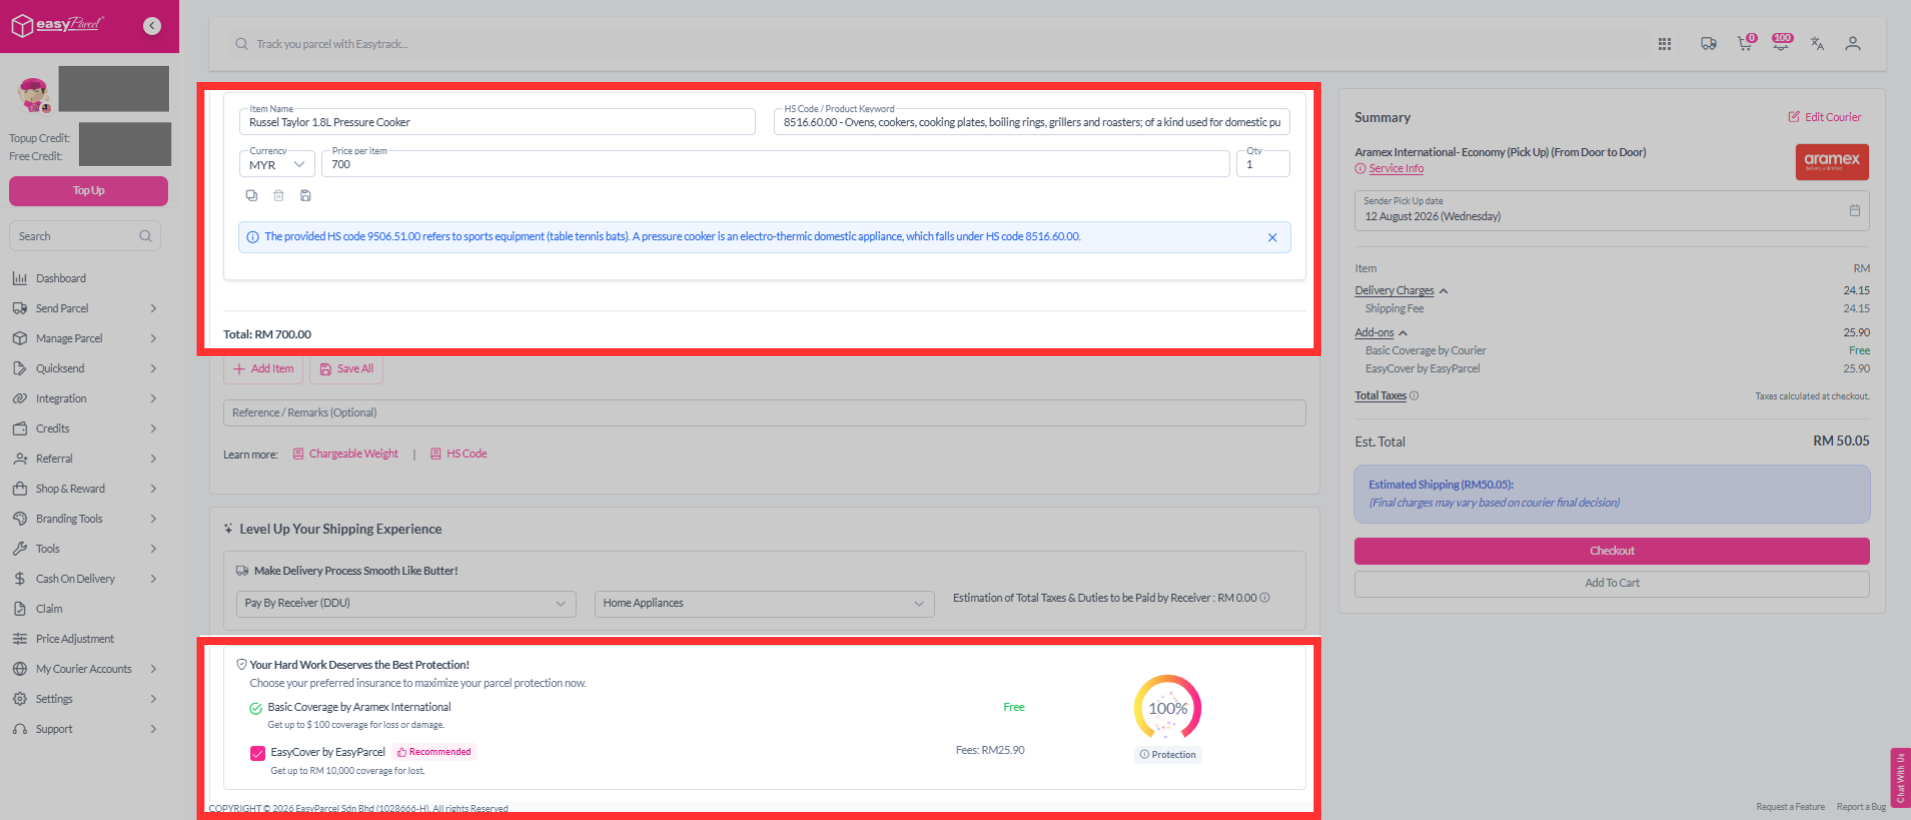The image size is (1911, 820).
Task: Click the Total Taxes info icon
Action: (x=1414, y=396)
